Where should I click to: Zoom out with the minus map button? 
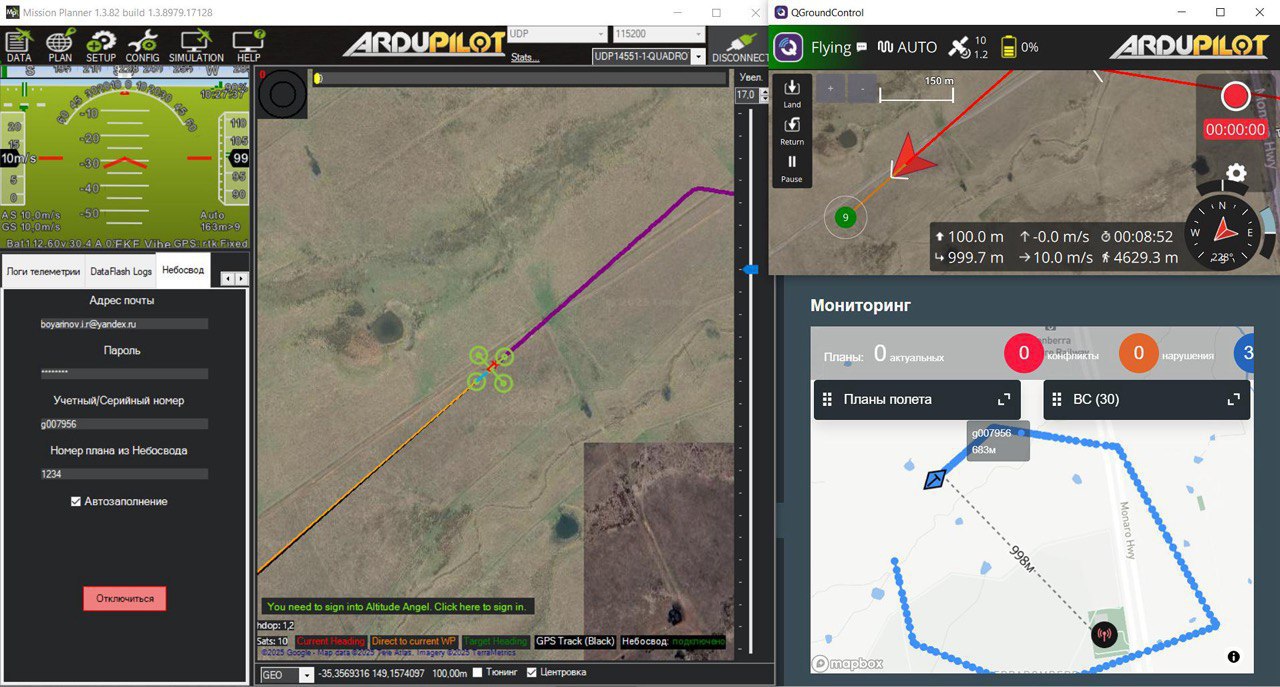[x=861, y=88]
